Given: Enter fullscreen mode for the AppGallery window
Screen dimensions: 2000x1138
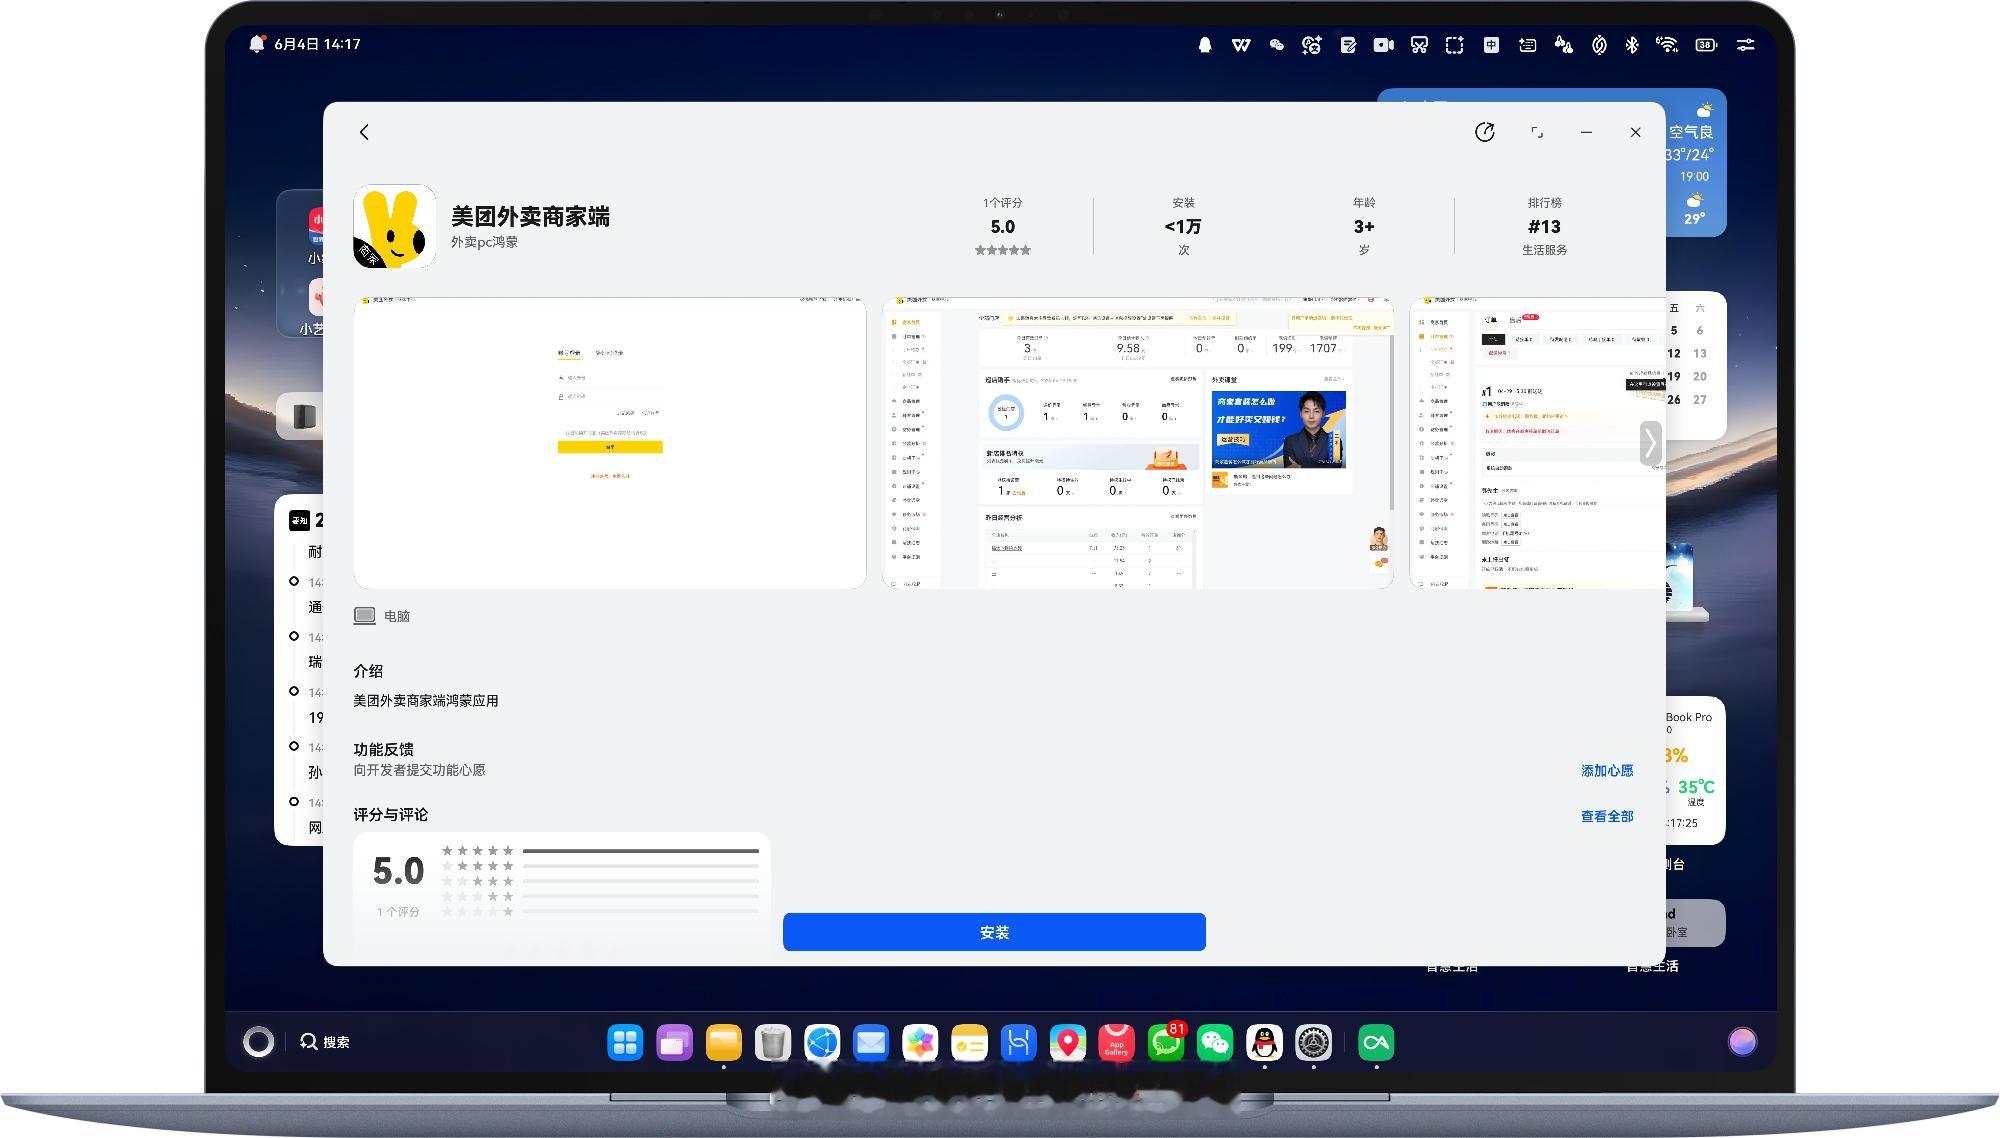Looking at the screenshot, I should pos(1537,132).
